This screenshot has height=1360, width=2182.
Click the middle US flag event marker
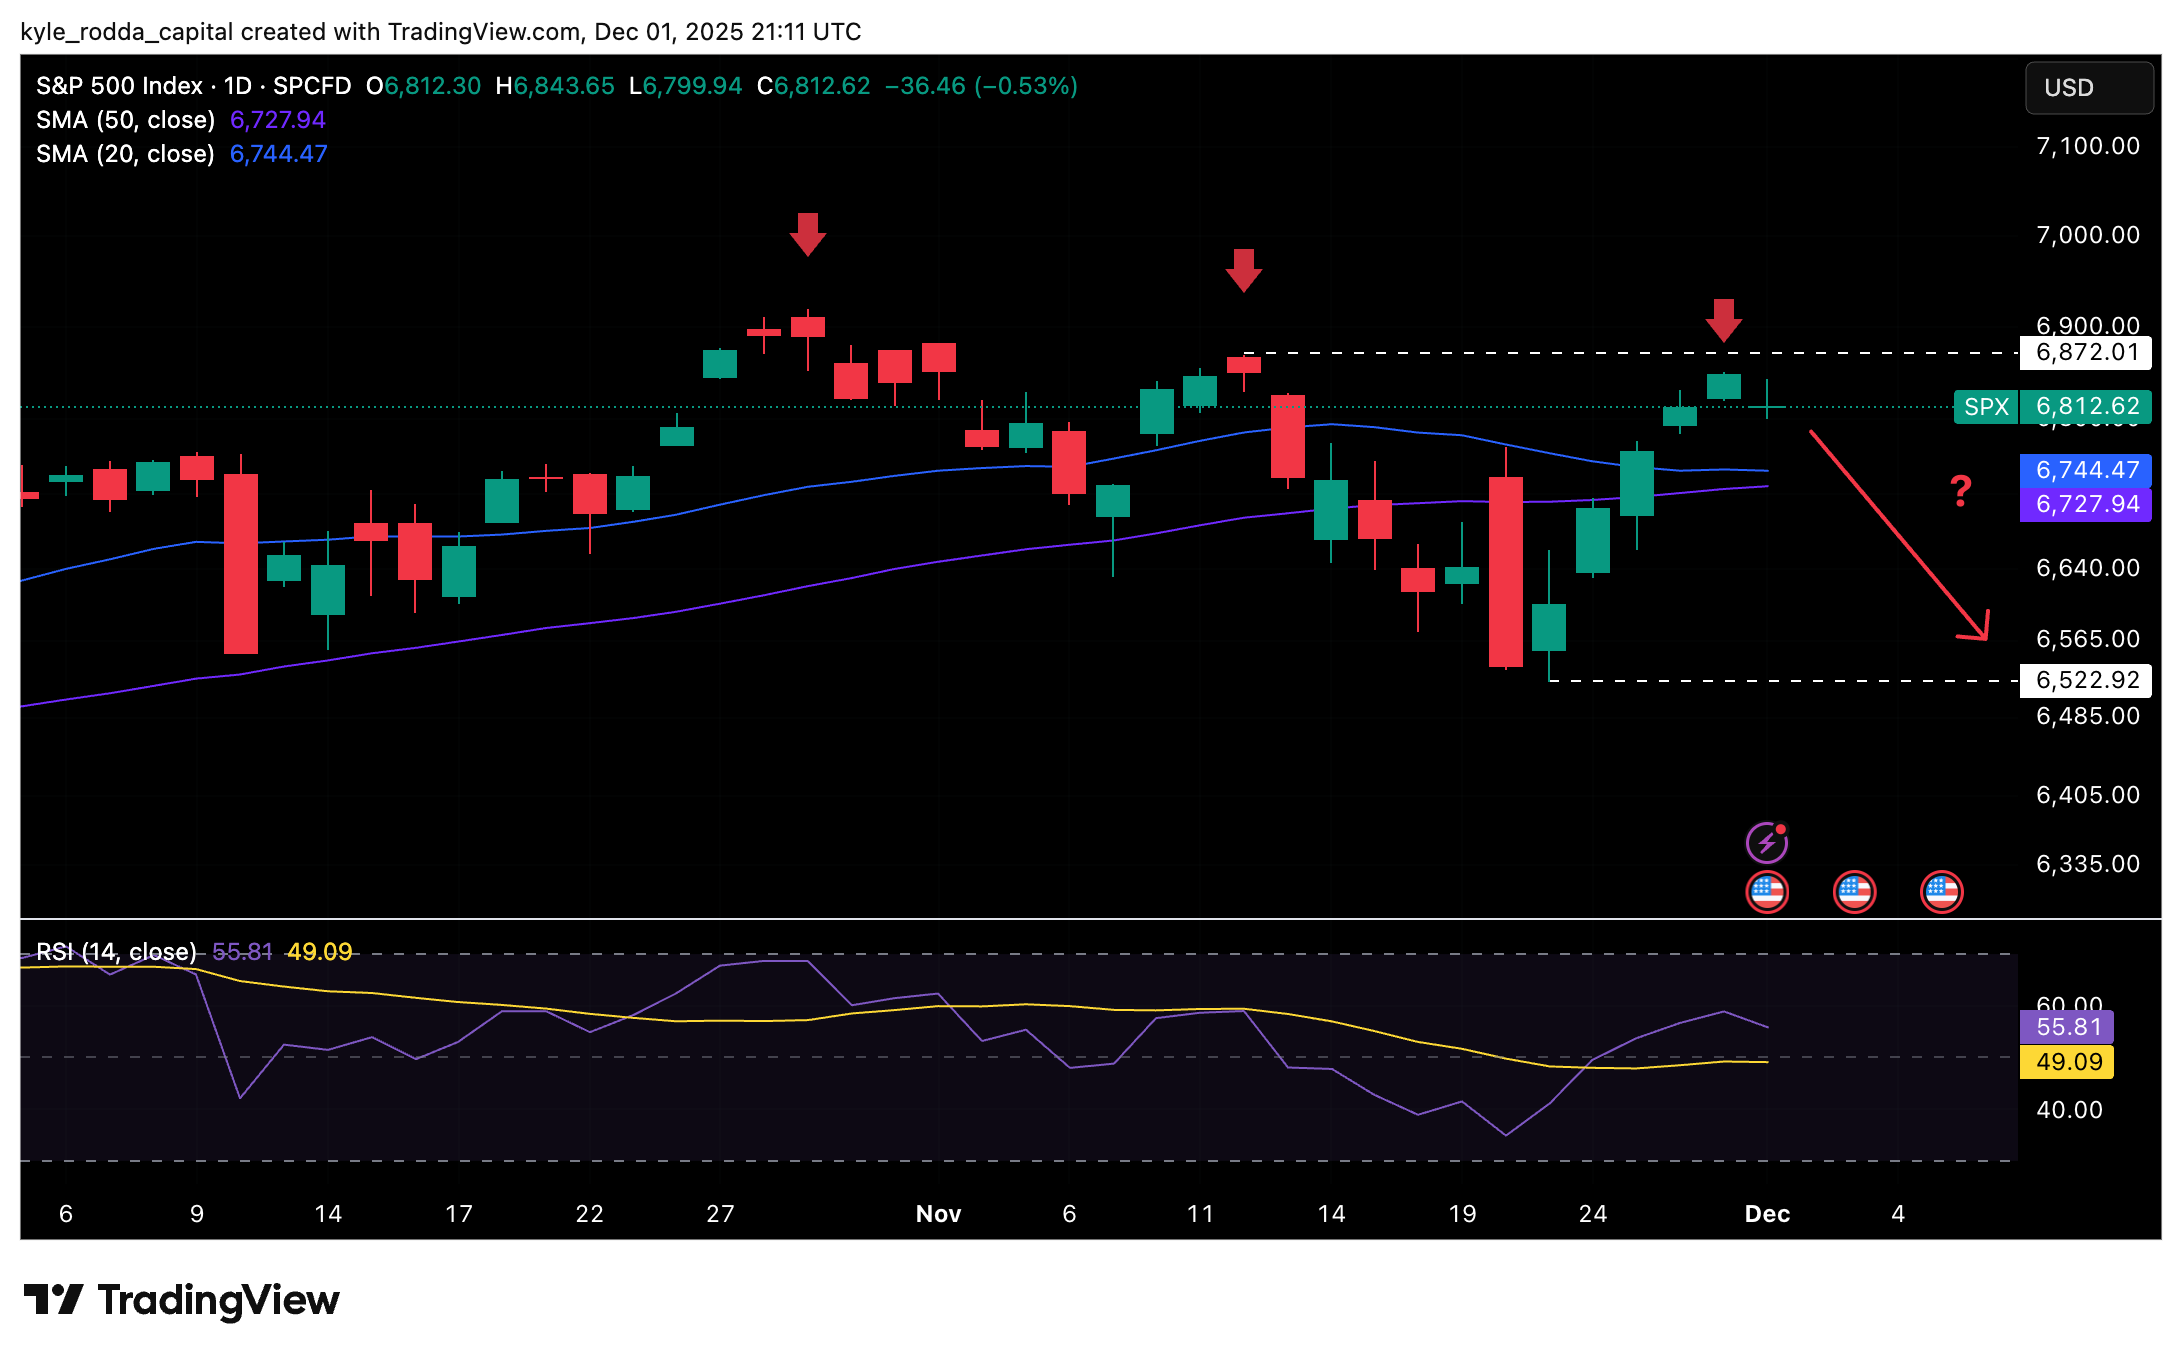pyautogui.click(x=1856, y=892)
